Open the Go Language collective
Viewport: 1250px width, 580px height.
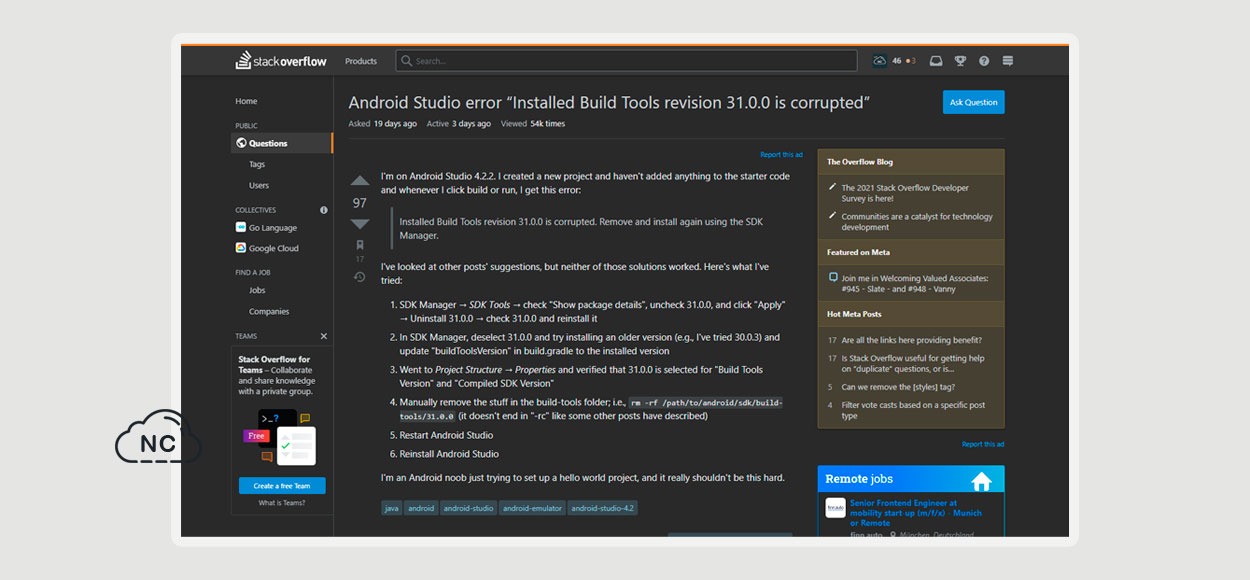(x=273, y=228)
